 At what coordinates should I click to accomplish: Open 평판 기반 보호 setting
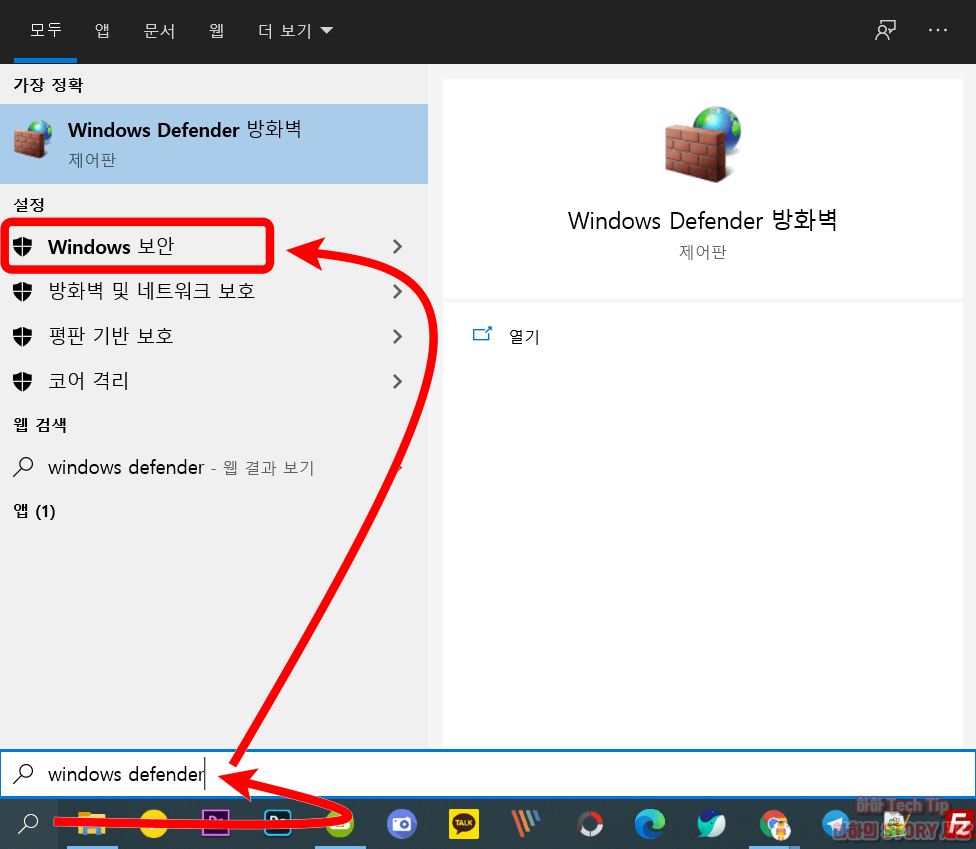point(214,336)
